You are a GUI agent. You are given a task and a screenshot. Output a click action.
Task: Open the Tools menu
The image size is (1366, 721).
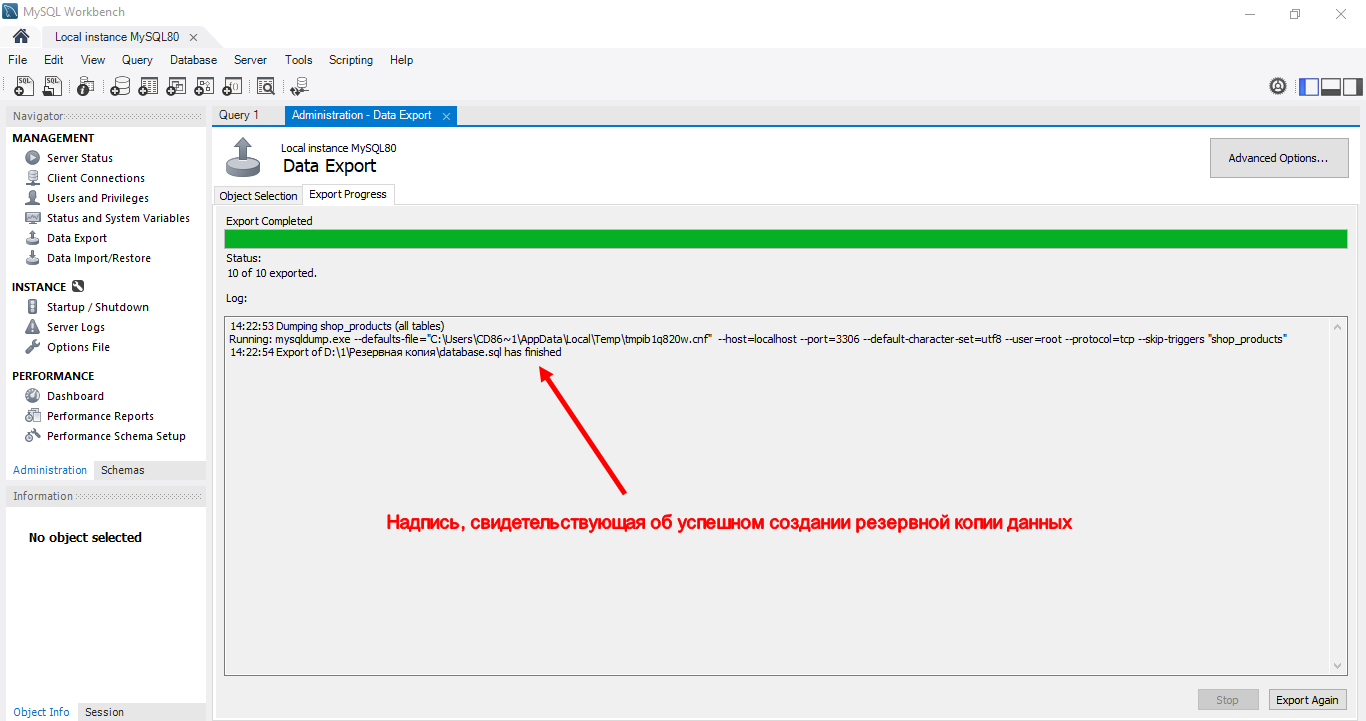coord(299,60)
